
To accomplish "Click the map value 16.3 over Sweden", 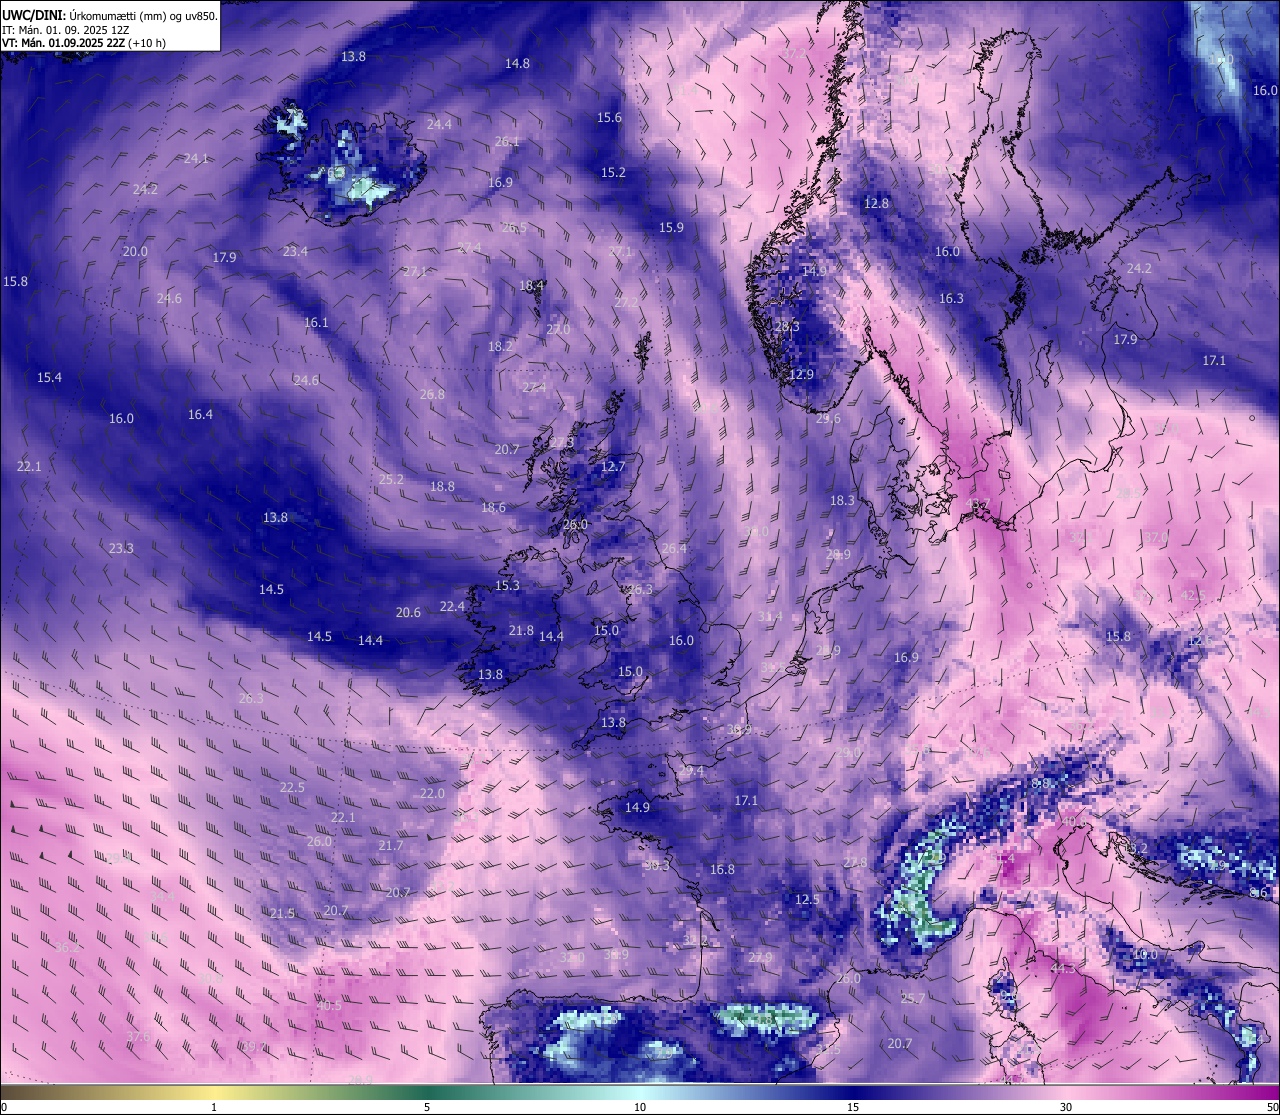I will pos(951,298).
